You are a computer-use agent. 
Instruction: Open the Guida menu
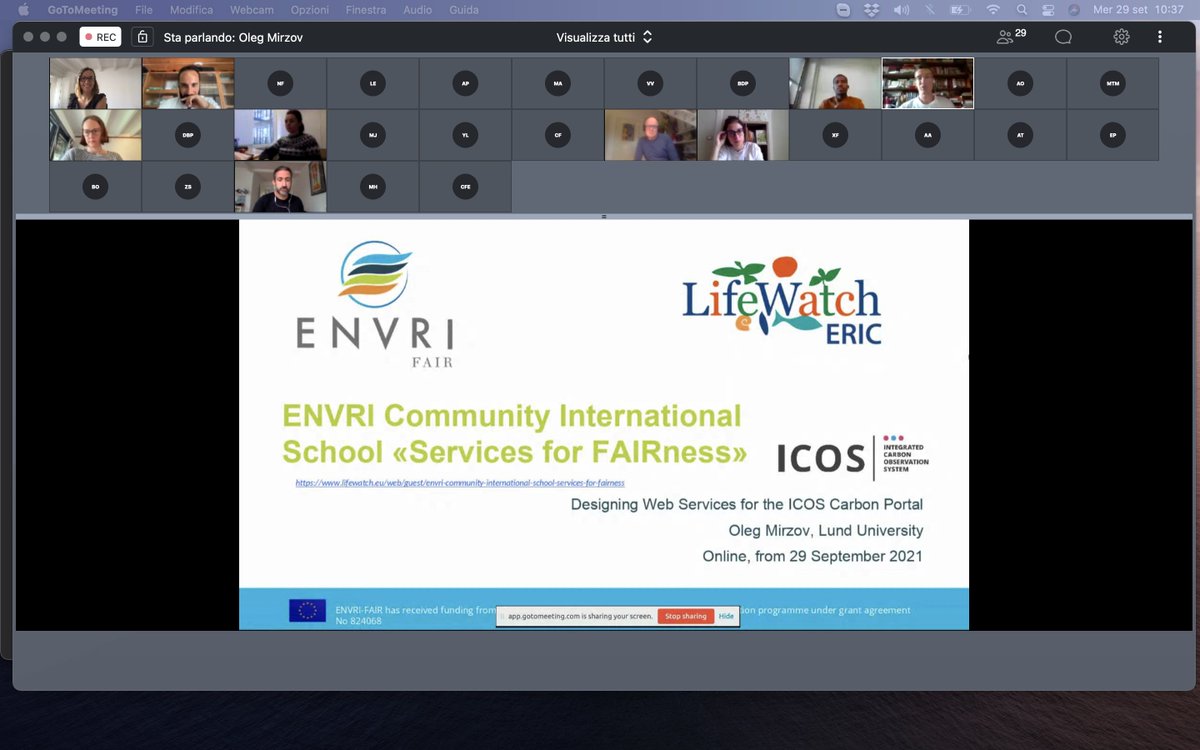463,10
